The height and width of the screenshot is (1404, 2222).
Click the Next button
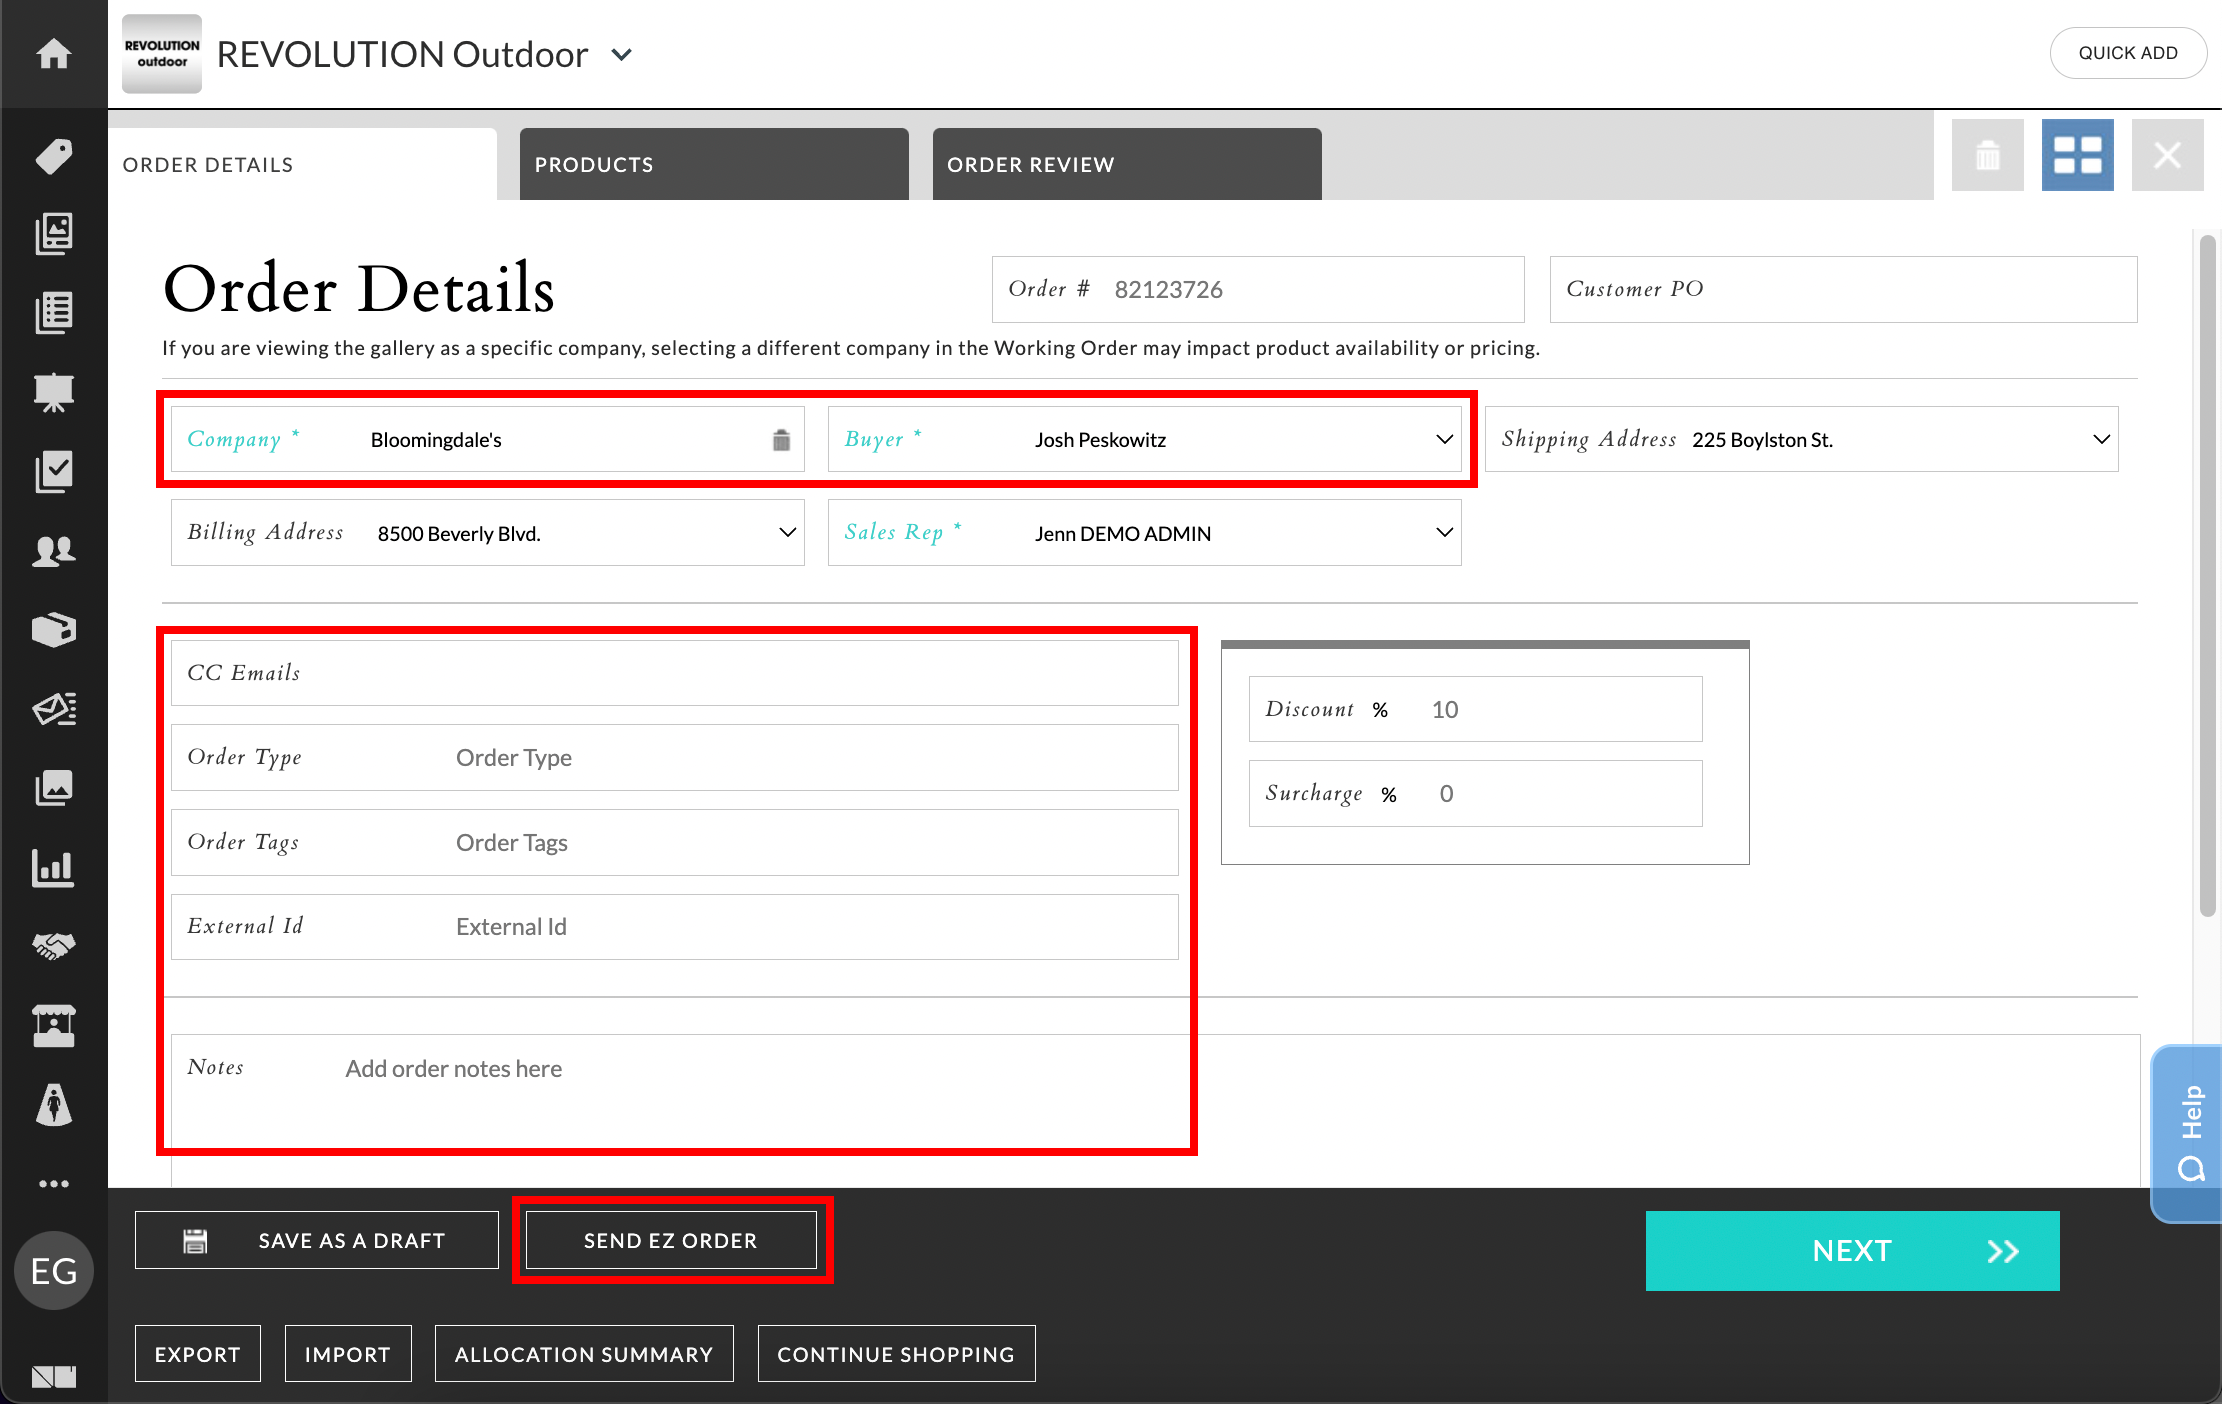pyautogui.click(x=1853, y=1251)
